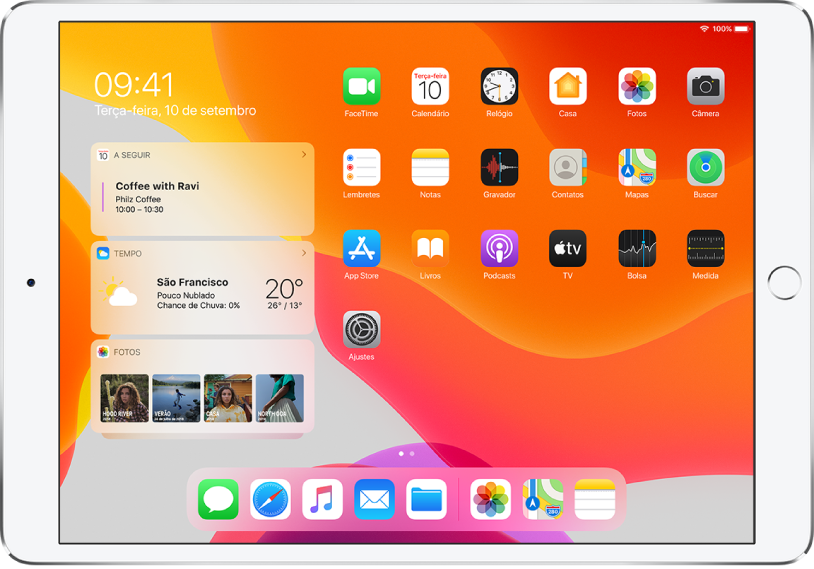
Task: Open the Verão photo memory
Action: point(176,398)
